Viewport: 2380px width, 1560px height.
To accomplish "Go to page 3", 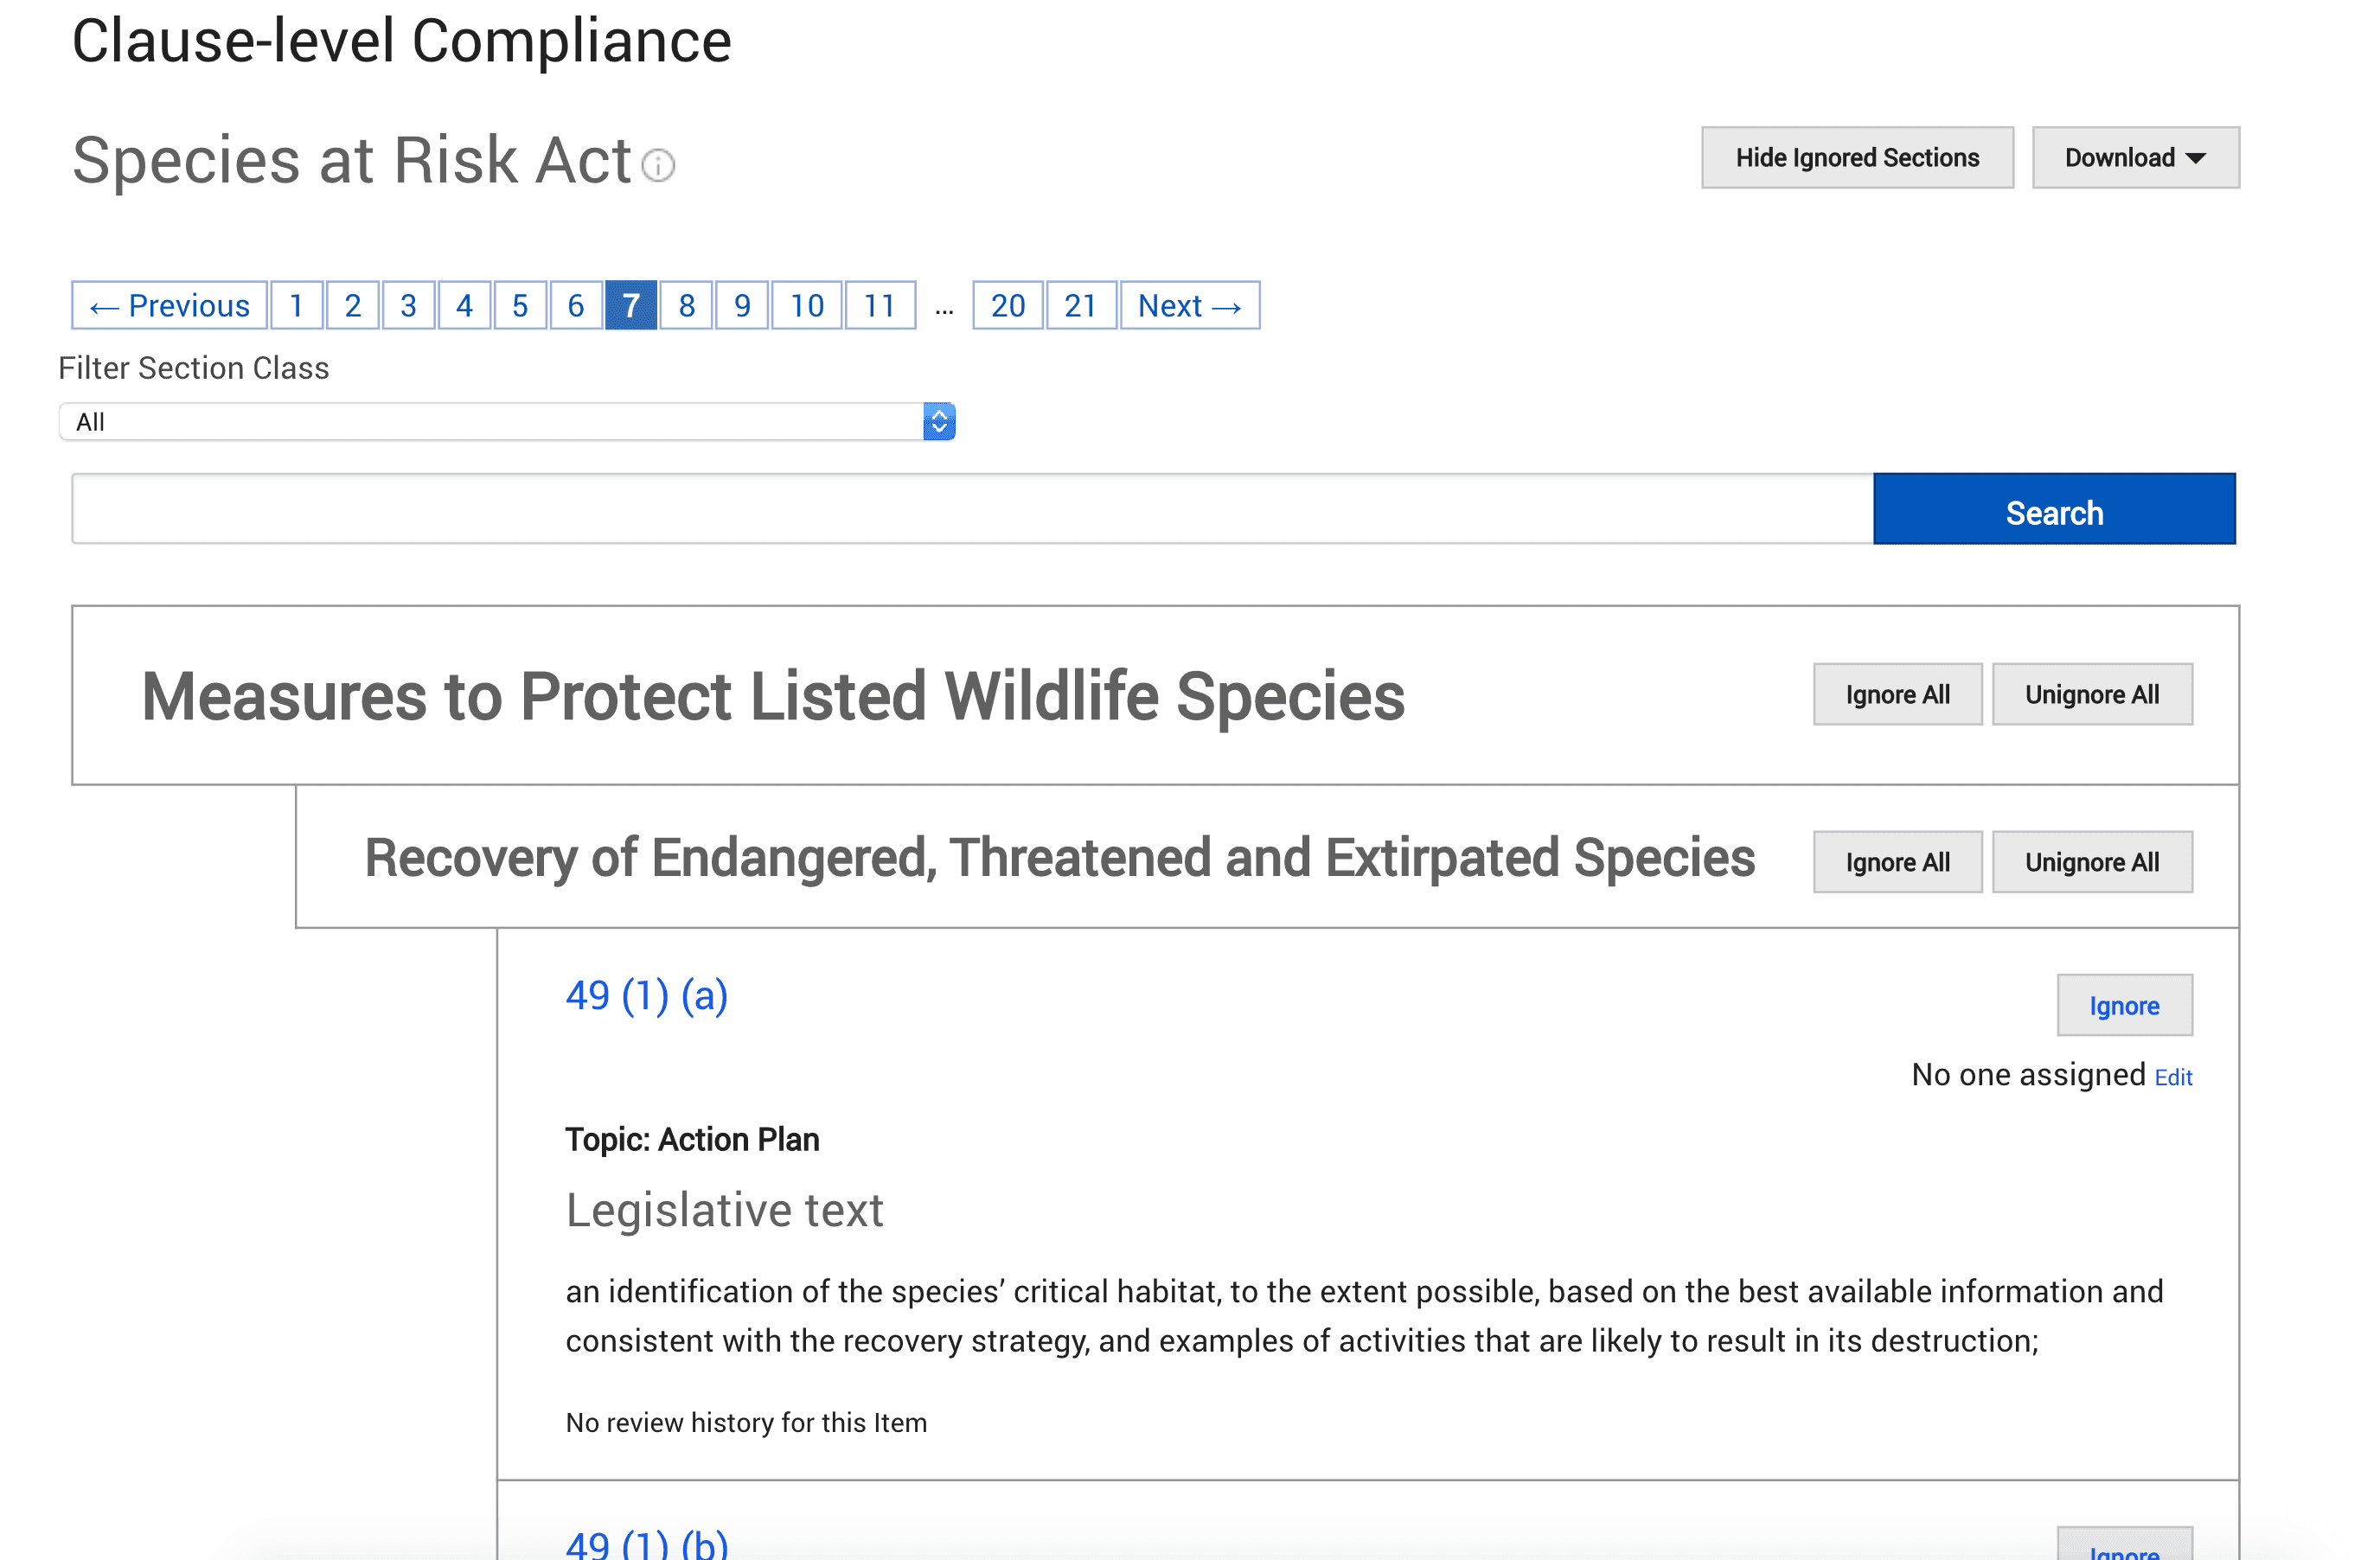I will (408, 306).
